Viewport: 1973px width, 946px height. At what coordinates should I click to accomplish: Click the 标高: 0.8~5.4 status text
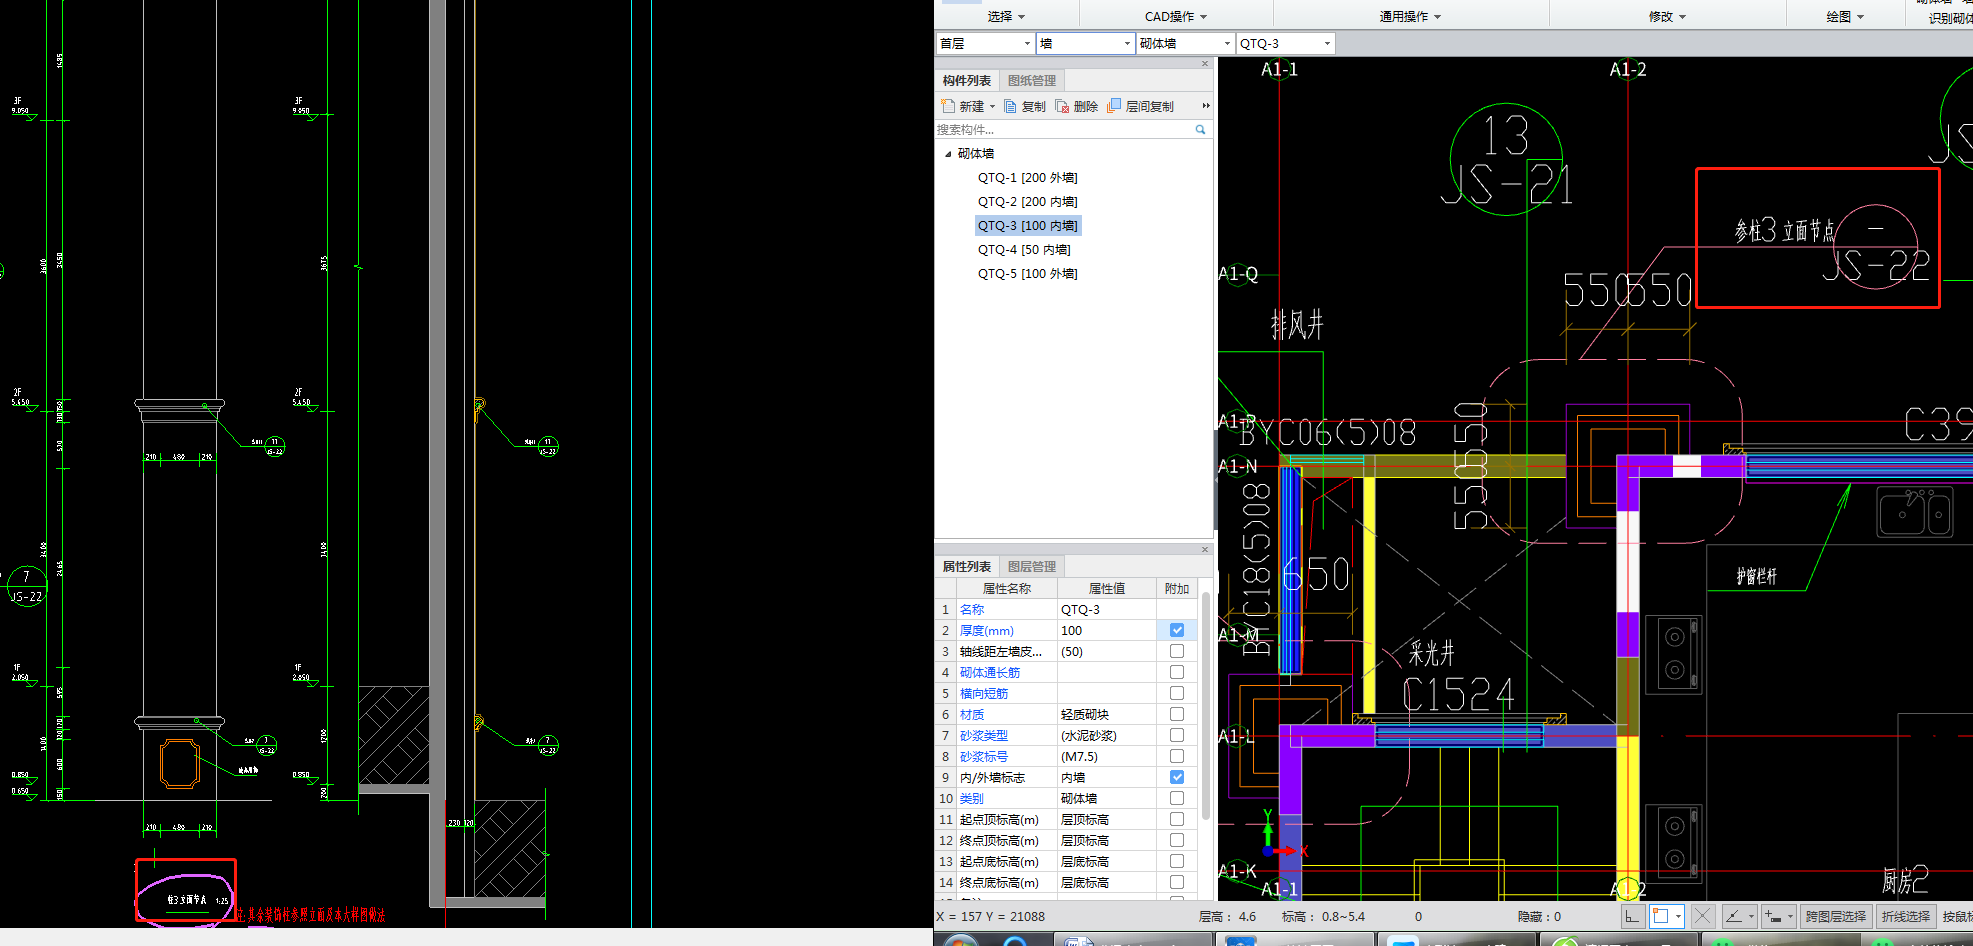click(1323, 916)
